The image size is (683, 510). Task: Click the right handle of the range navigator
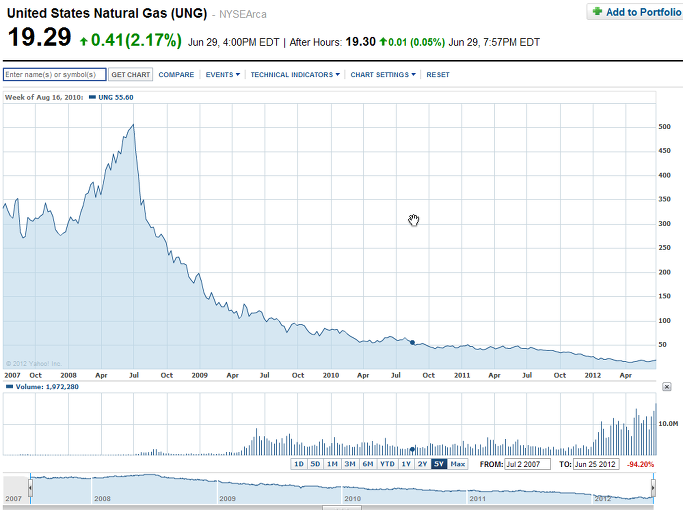[653, 488]
